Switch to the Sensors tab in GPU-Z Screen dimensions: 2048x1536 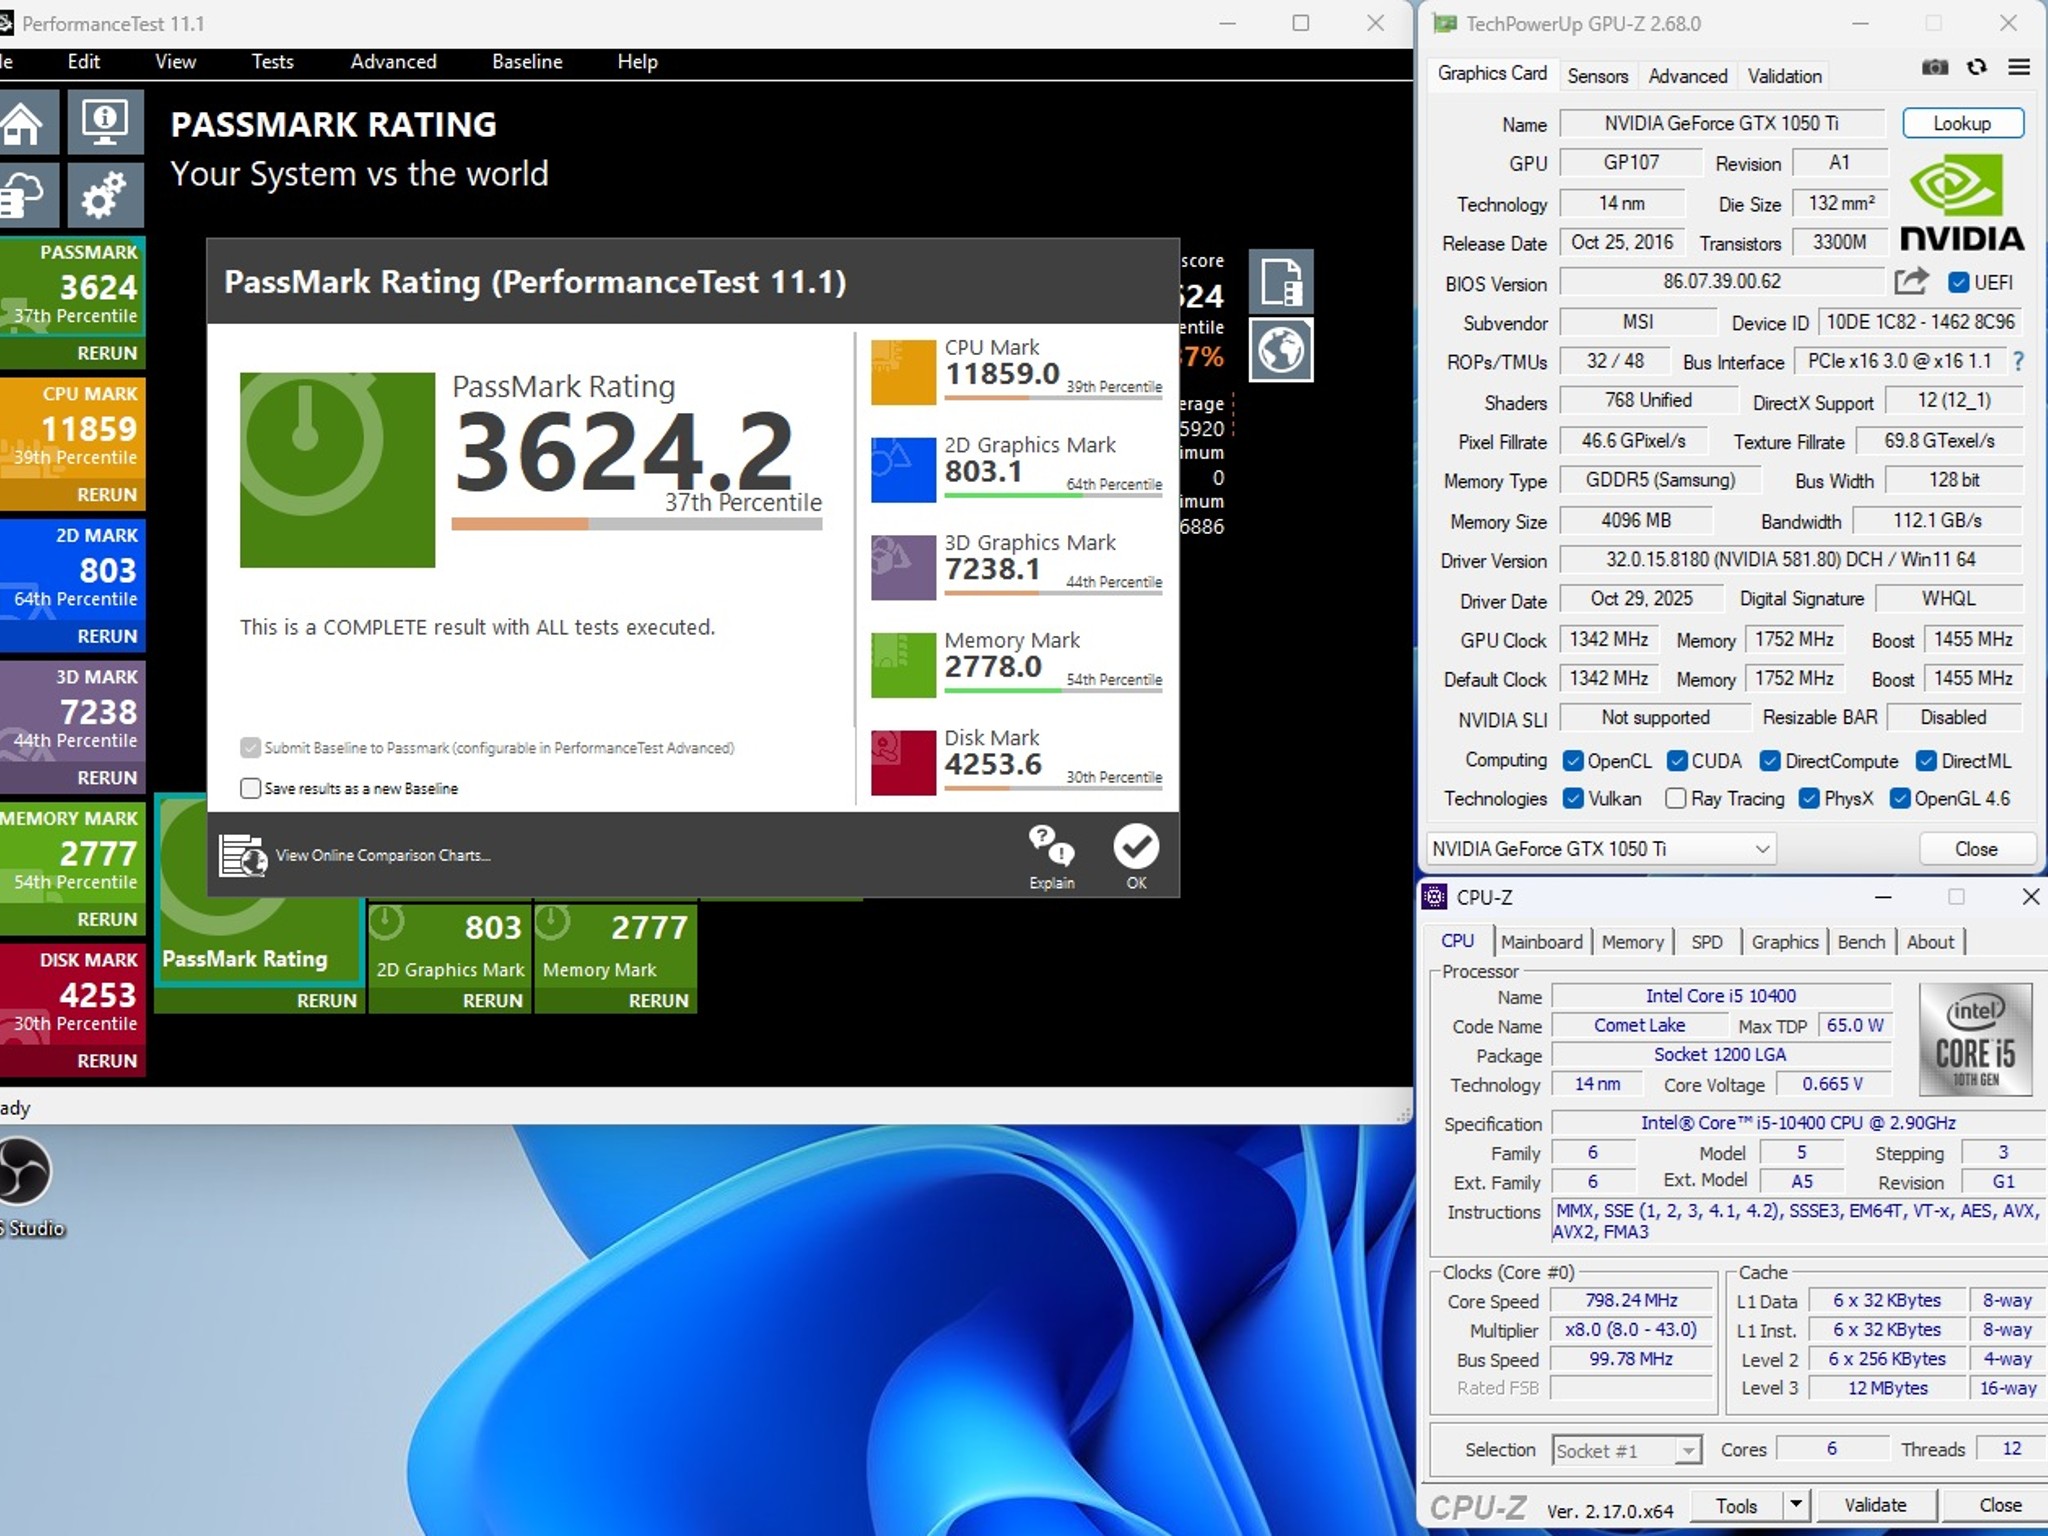pos(1598,76)
